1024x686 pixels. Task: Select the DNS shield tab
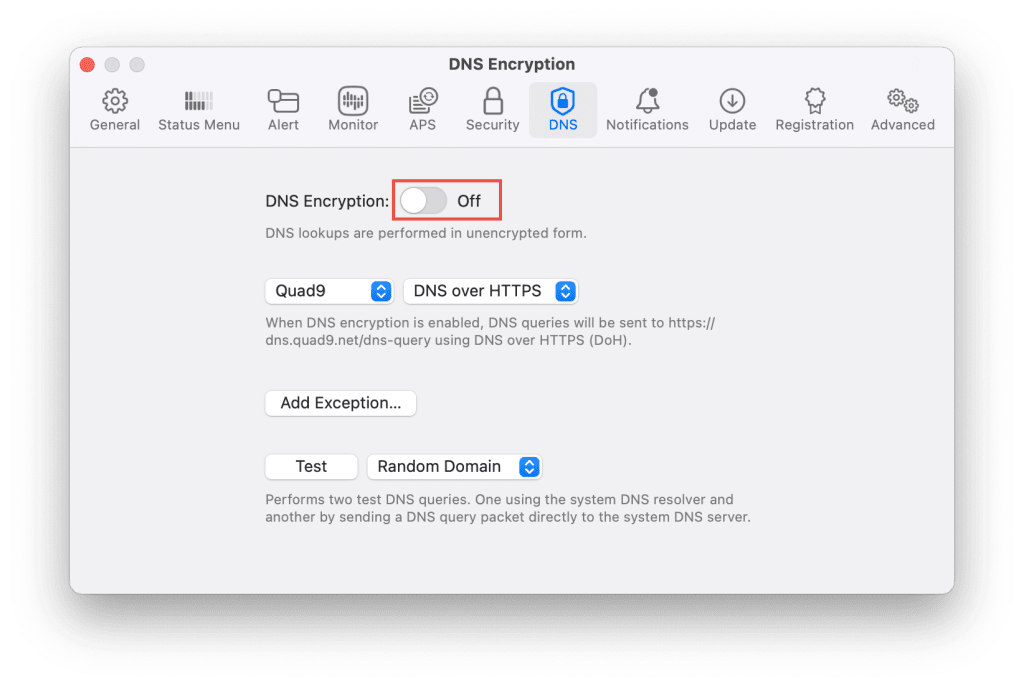coord(562,109)
